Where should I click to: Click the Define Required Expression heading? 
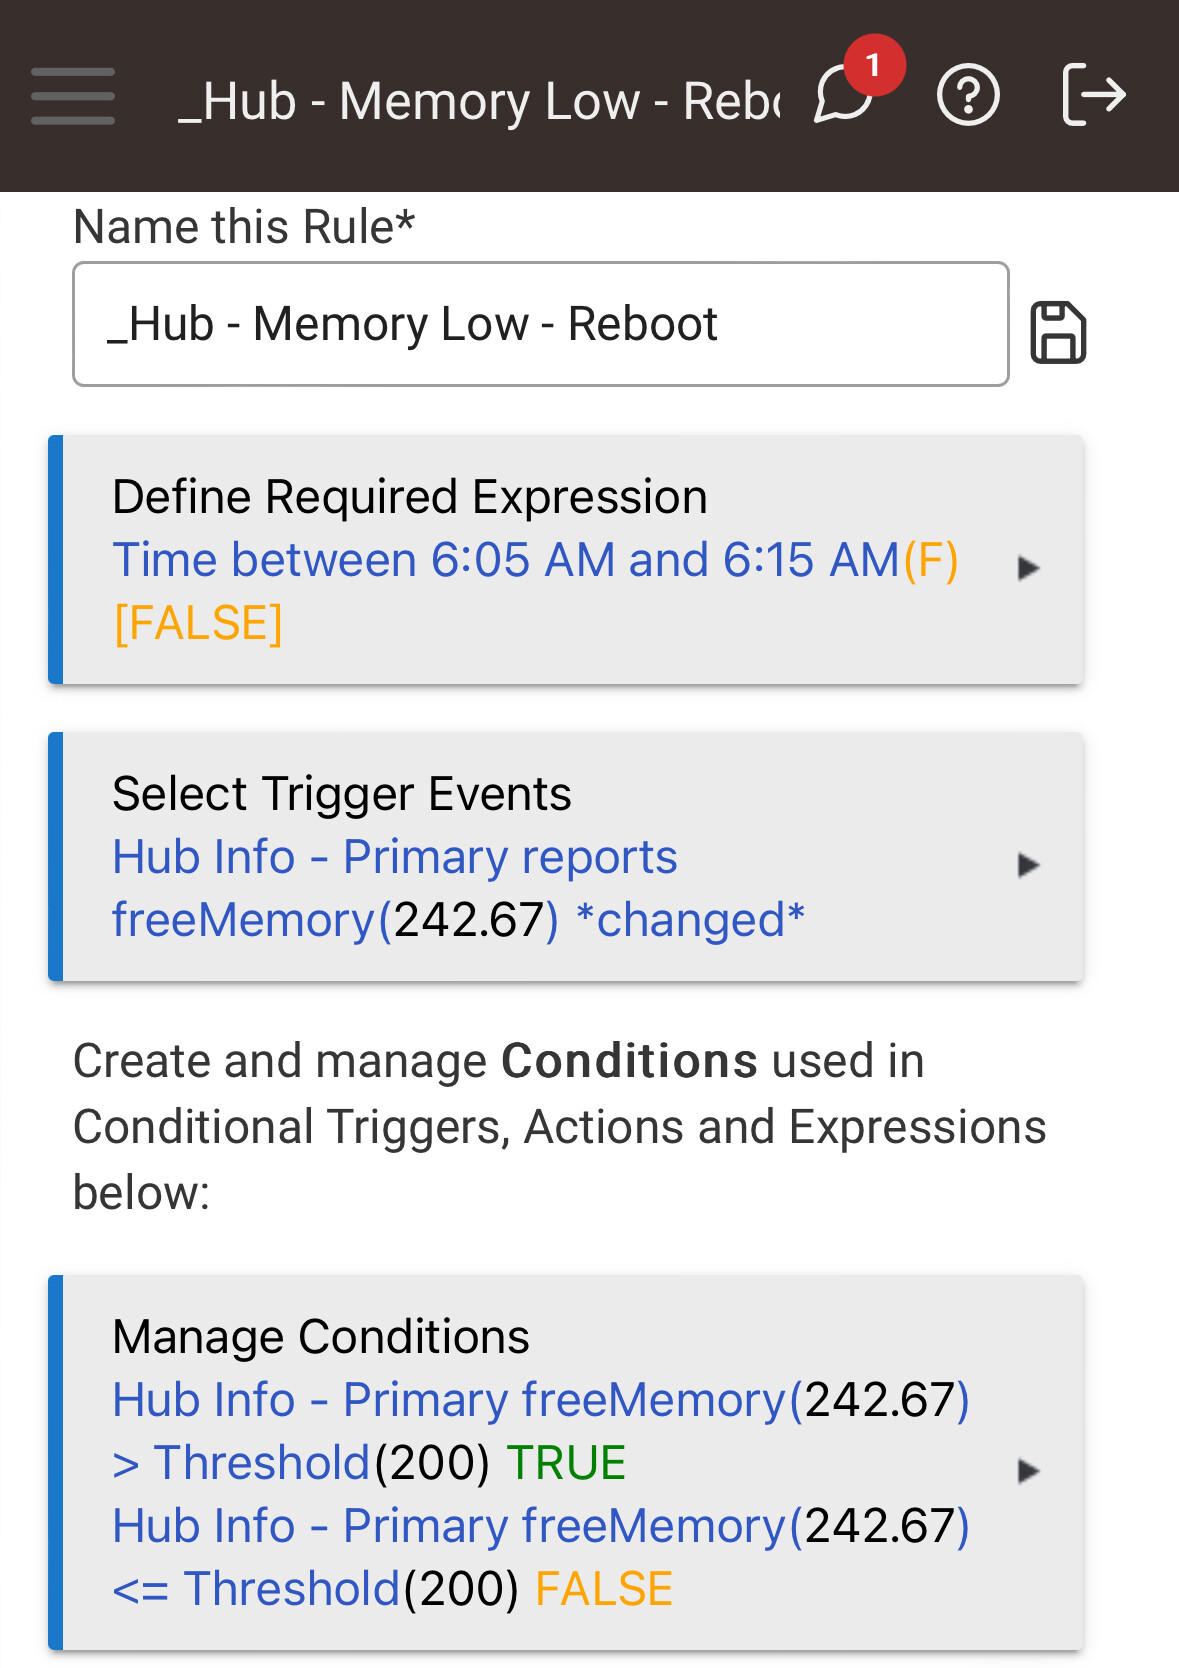(410, 497)
